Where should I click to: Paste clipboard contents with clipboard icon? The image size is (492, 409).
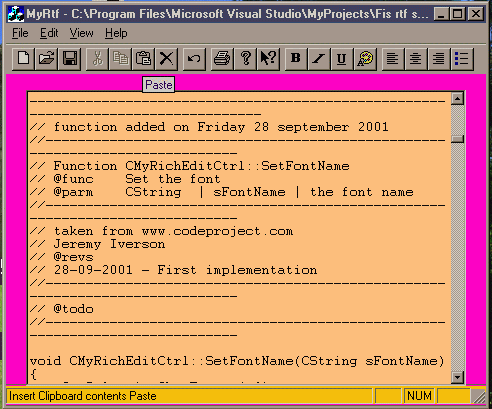tap(143, 59)
